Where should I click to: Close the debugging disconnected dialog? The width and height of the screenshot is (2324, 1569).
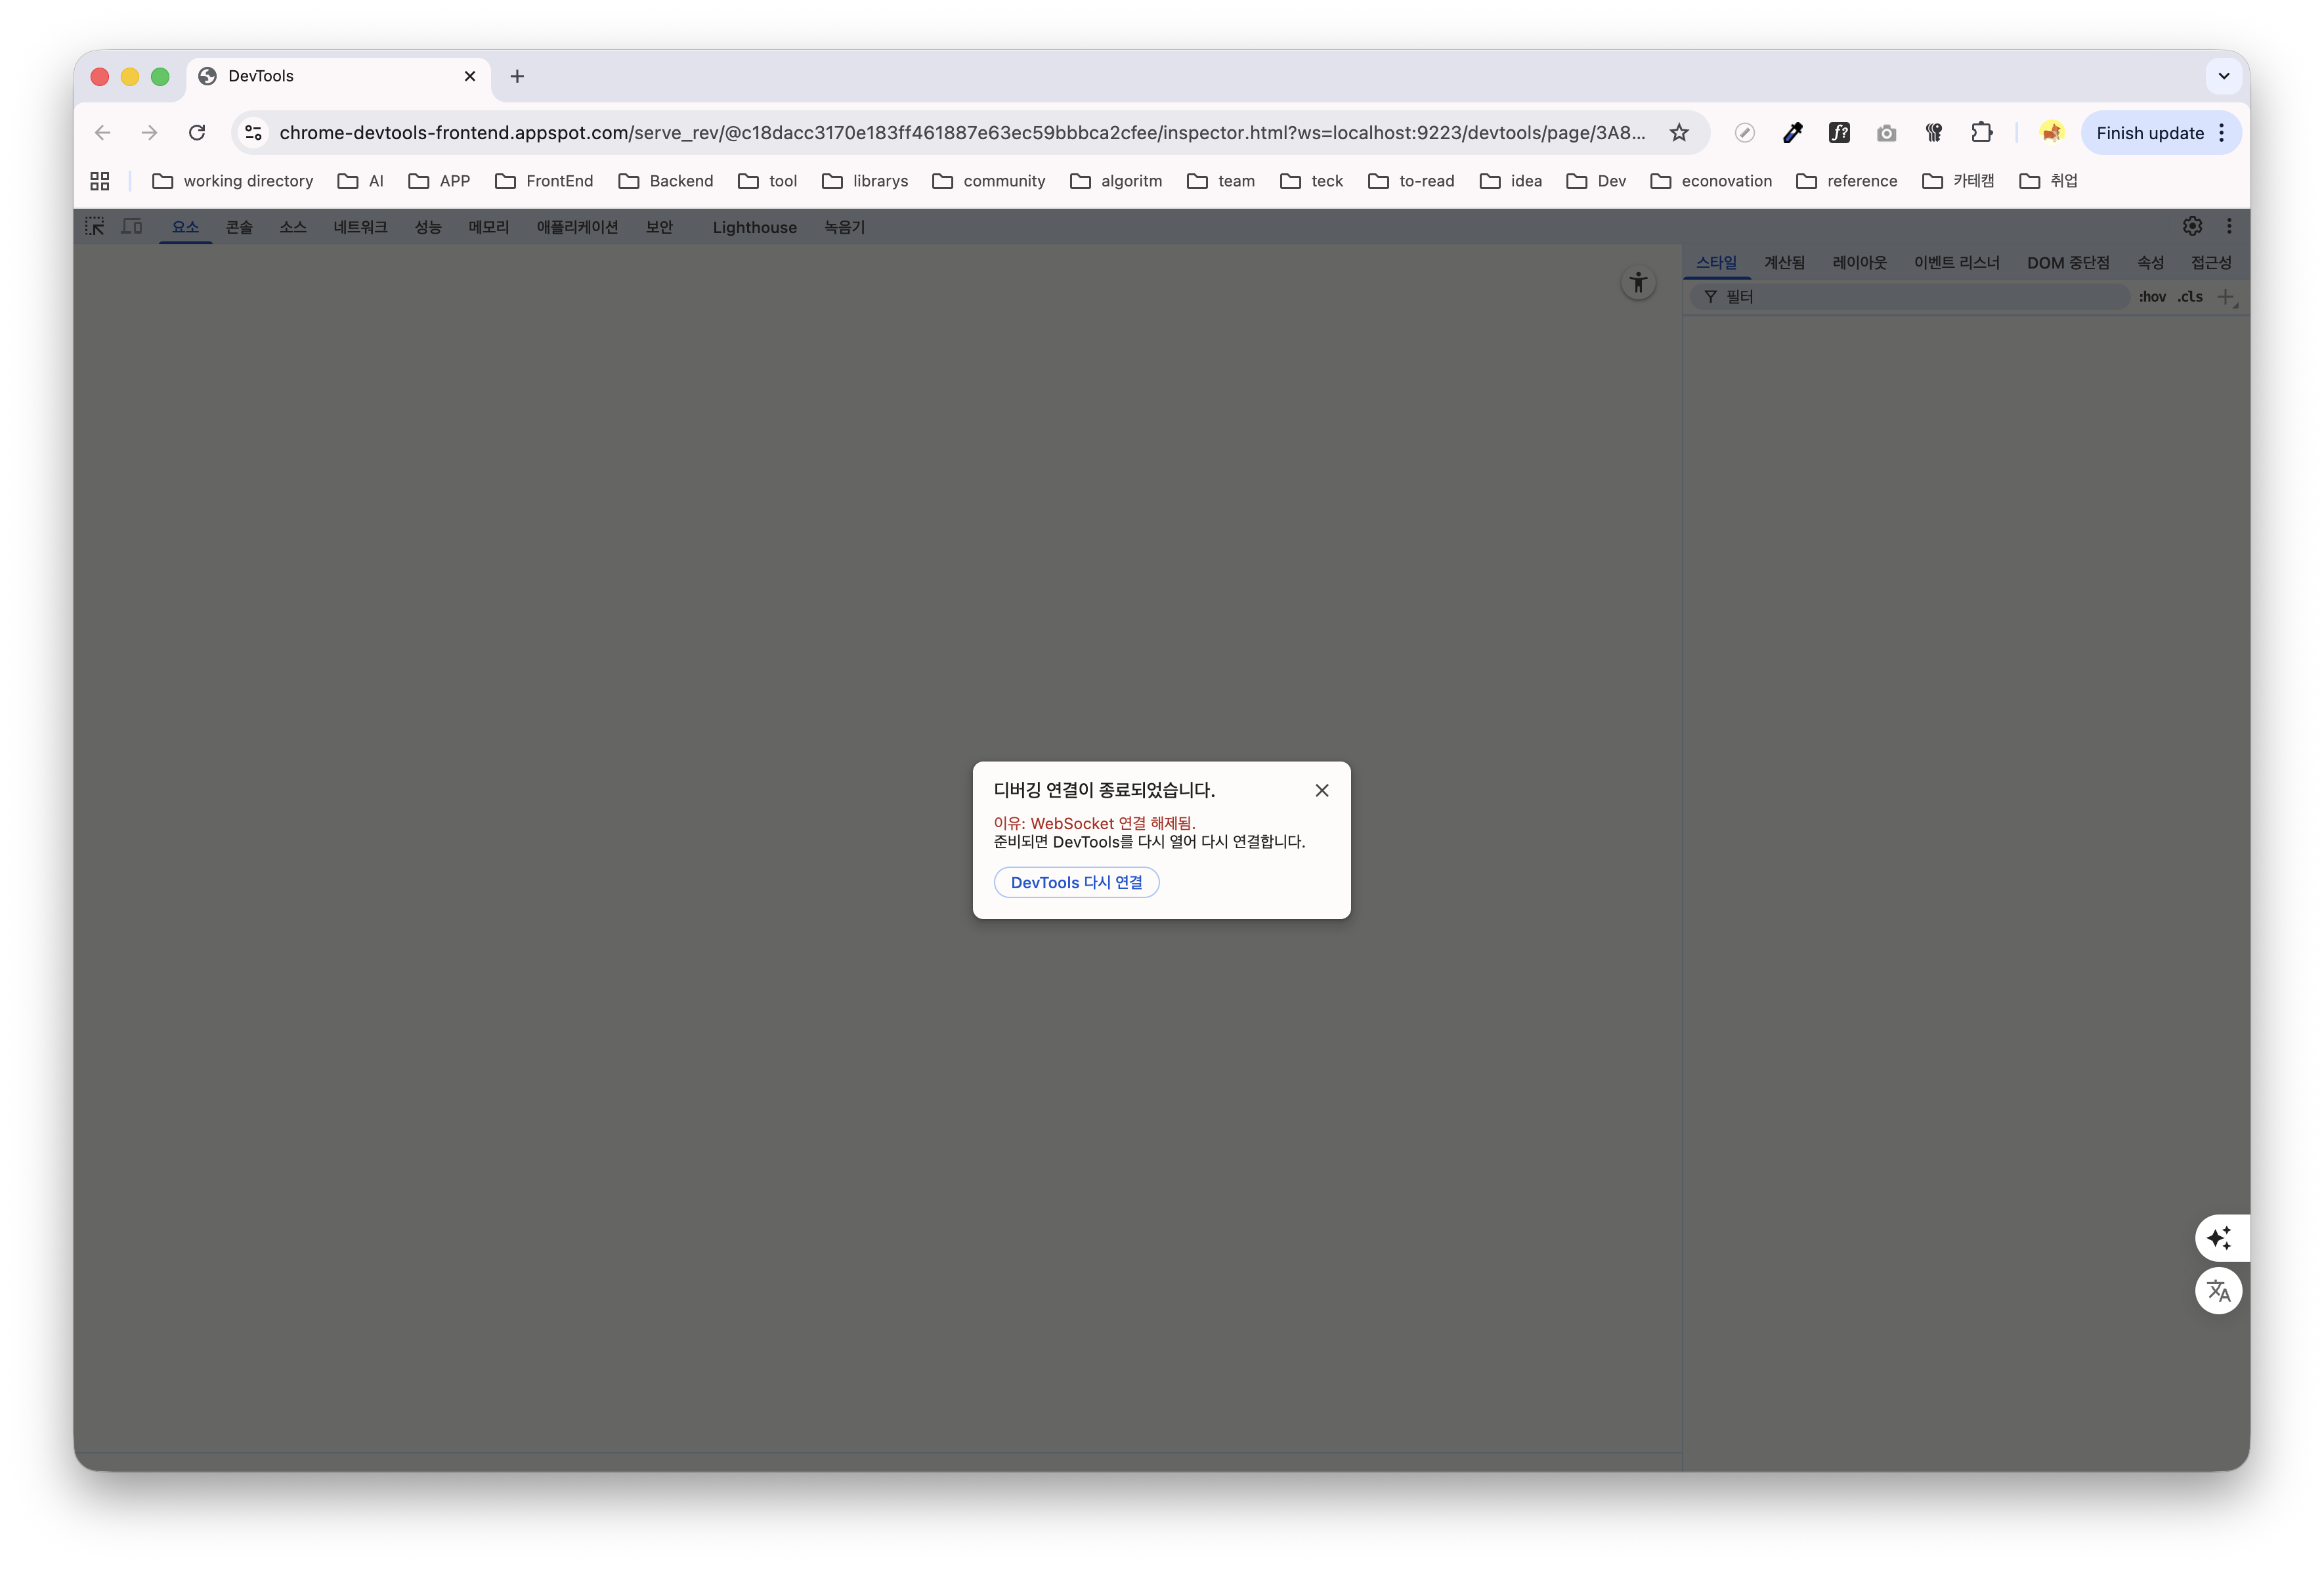(x=1321, y=790)
